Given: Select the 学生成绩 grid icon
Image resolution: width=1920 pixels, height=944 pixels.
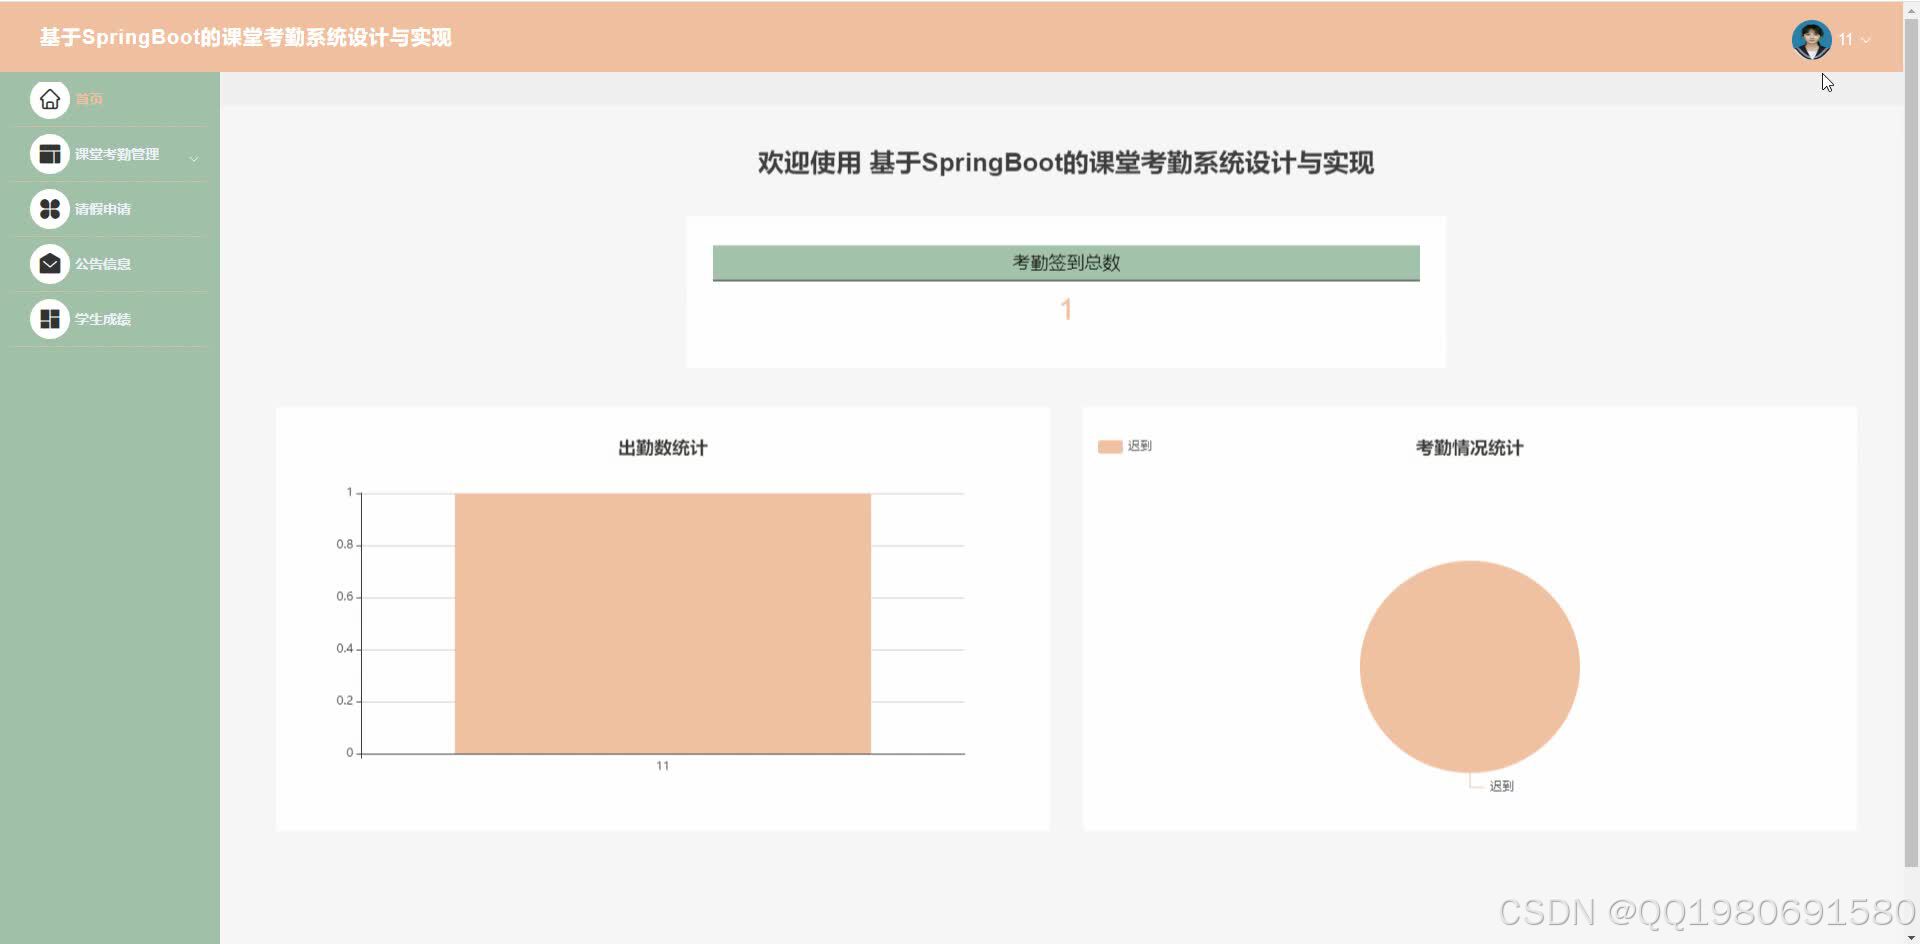Looking at the screenshot, I should click(x=49, y=318).
